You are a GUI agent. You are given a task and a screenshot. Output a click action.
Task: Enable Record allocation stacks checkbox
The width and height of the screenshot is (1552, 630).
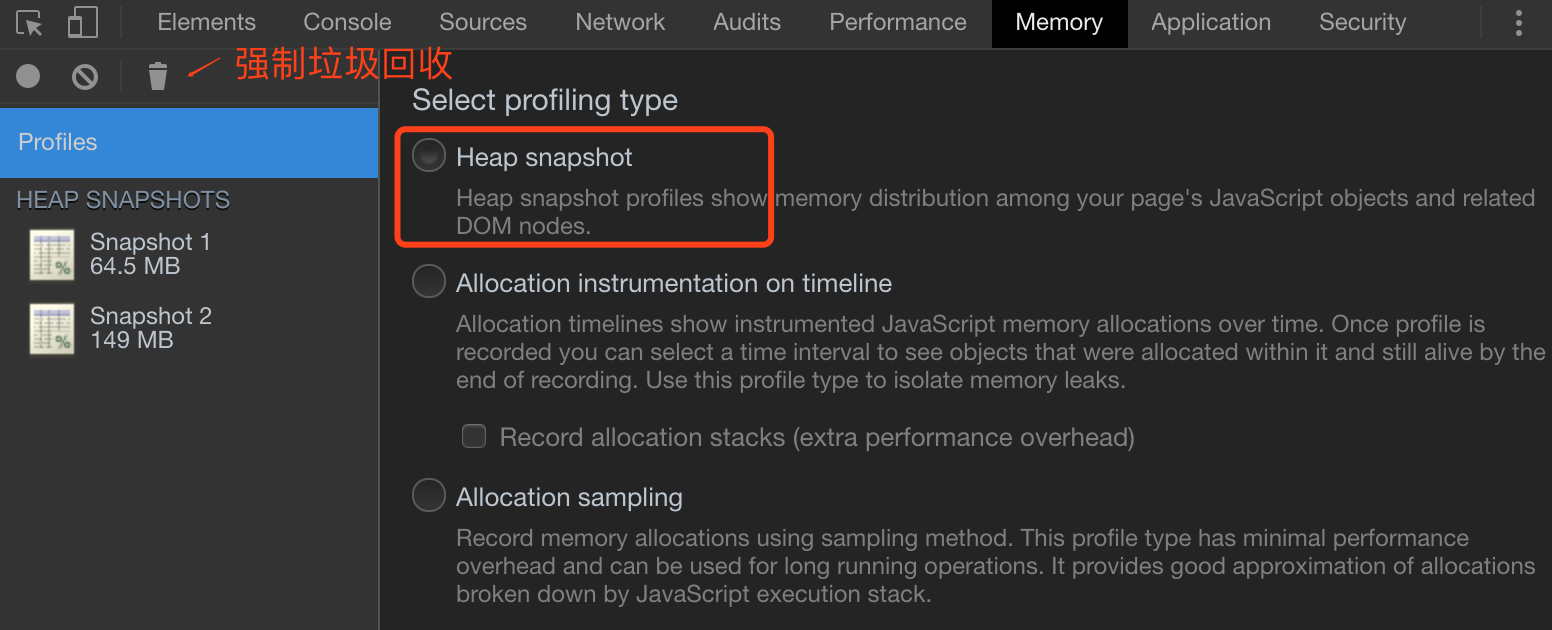point(474,437)
